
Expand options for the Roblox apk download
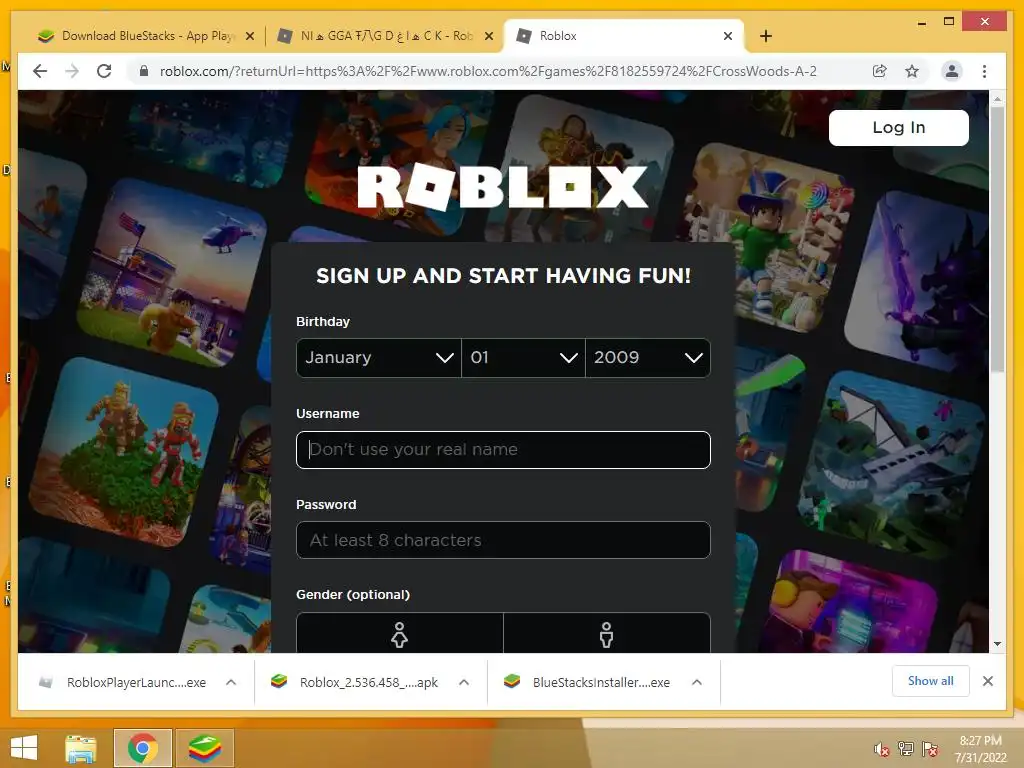click(x=464, y=682)
